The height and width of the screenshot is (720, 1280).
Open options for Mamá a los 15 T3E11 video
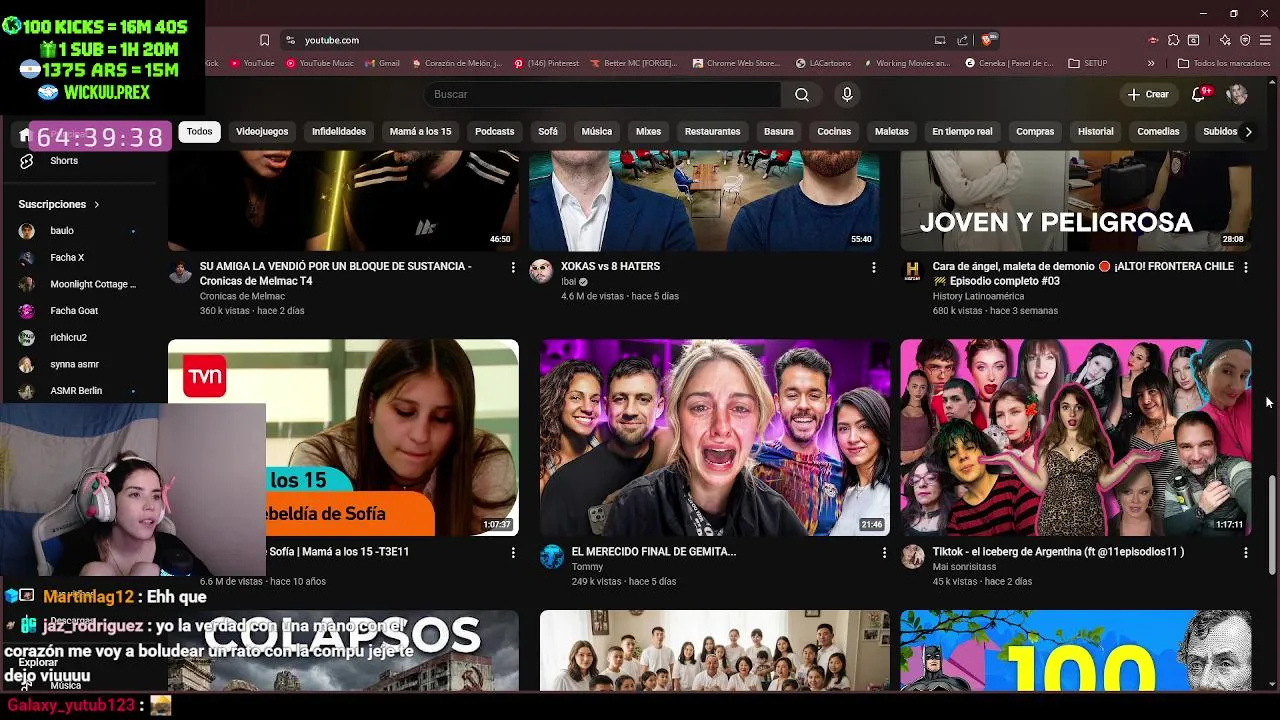[513, 553]
